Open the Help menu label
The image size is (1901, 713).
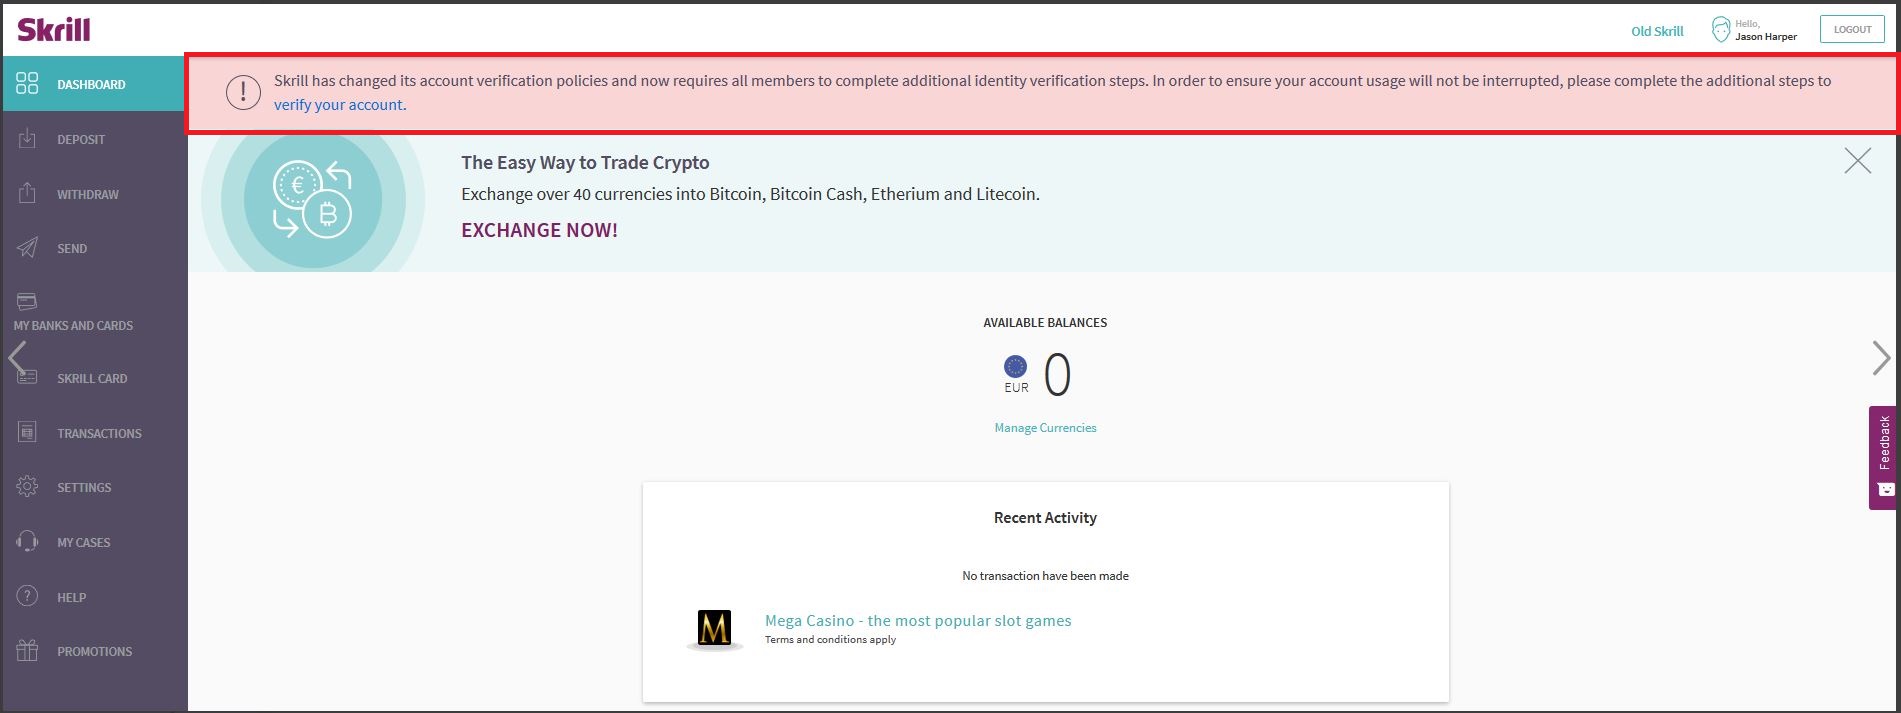[72, 597]
